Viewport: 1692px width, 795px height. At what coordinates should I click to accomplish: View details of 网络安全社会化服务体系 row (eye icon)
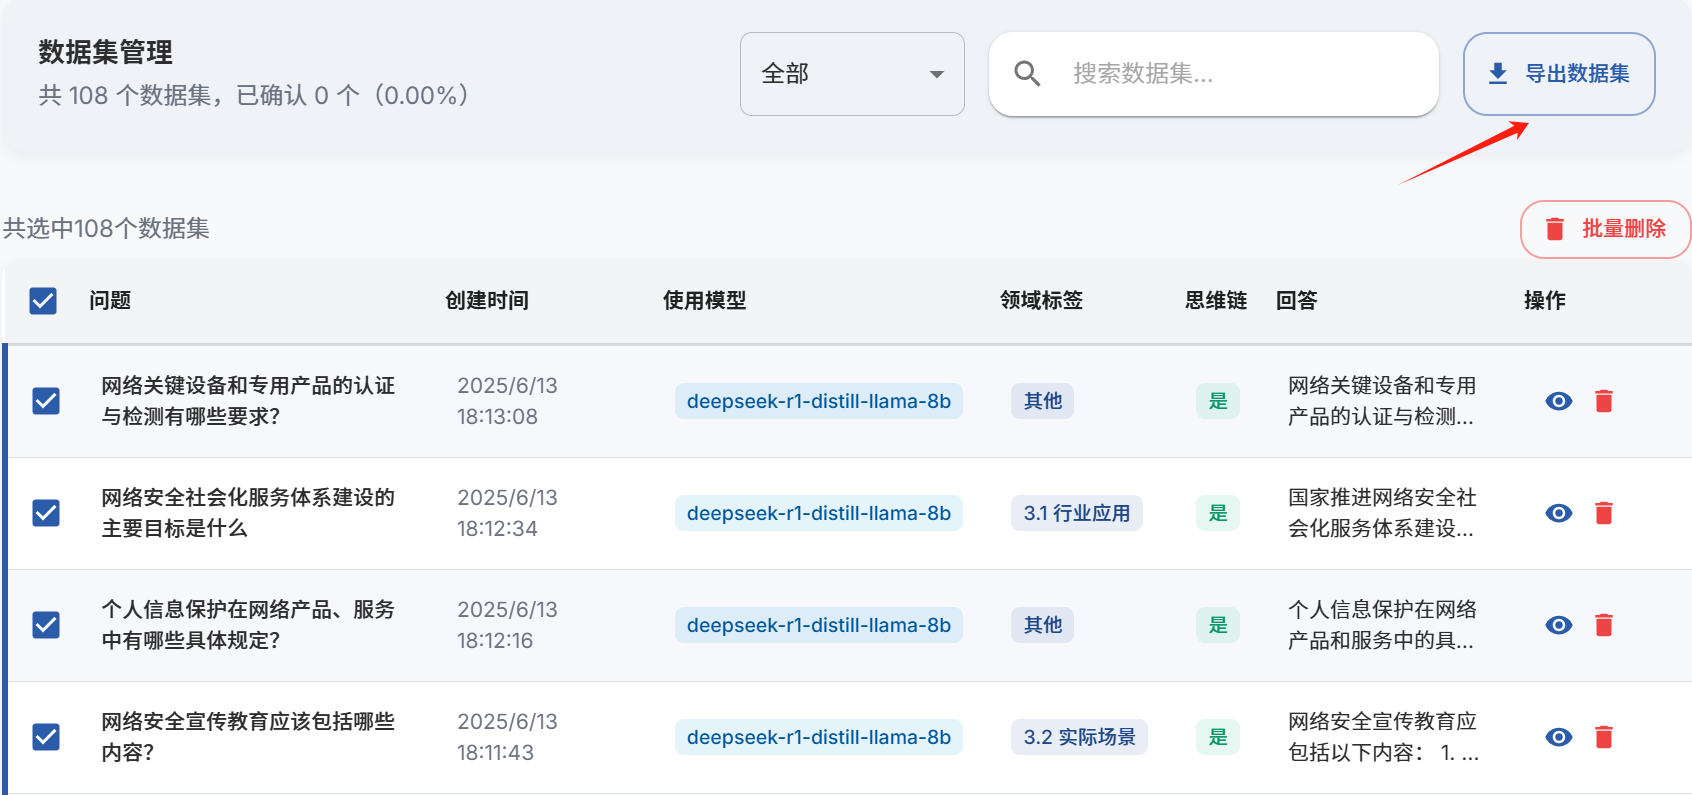point(1559,513)
